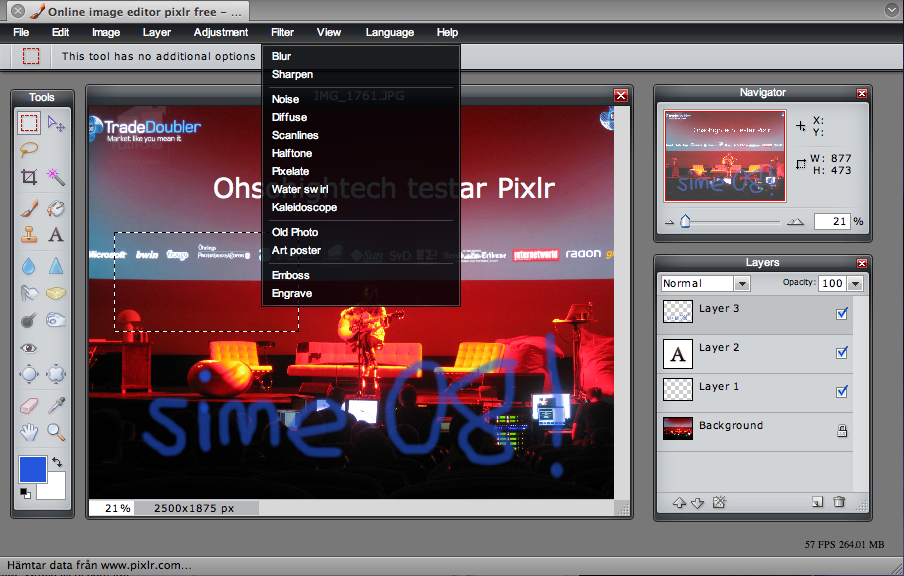Open the Language menu
Screen dimensions: 904x576
(x=390, y=32)
